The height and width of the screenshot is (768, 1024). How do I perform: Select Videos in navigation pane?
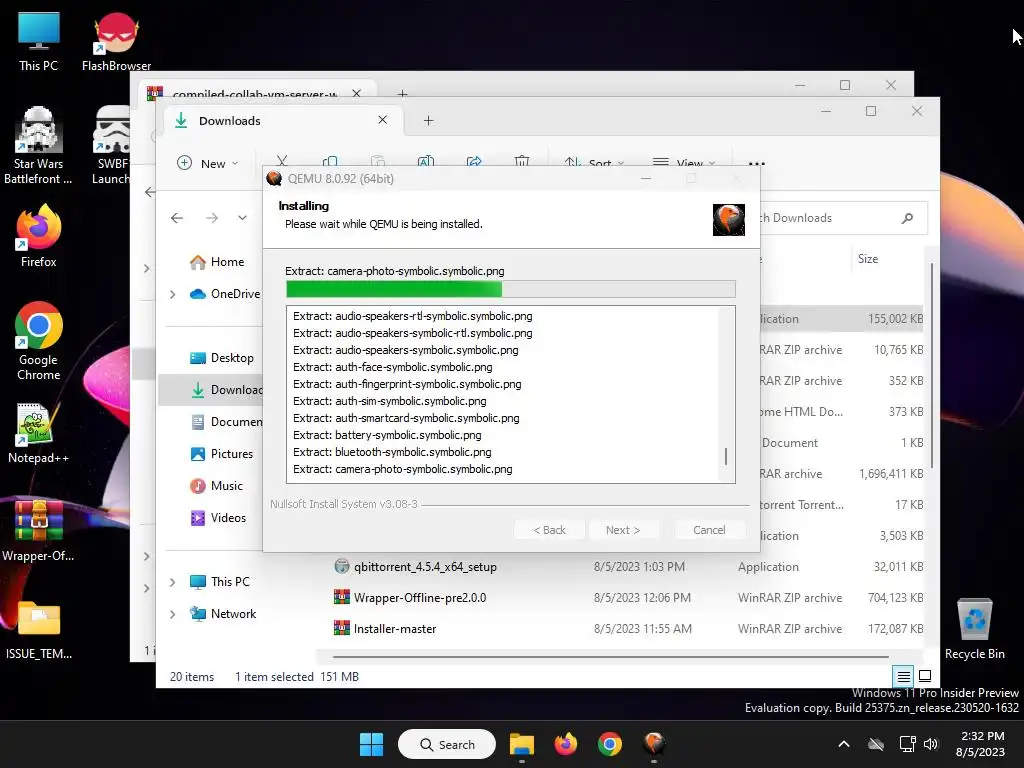pos(219,518)
